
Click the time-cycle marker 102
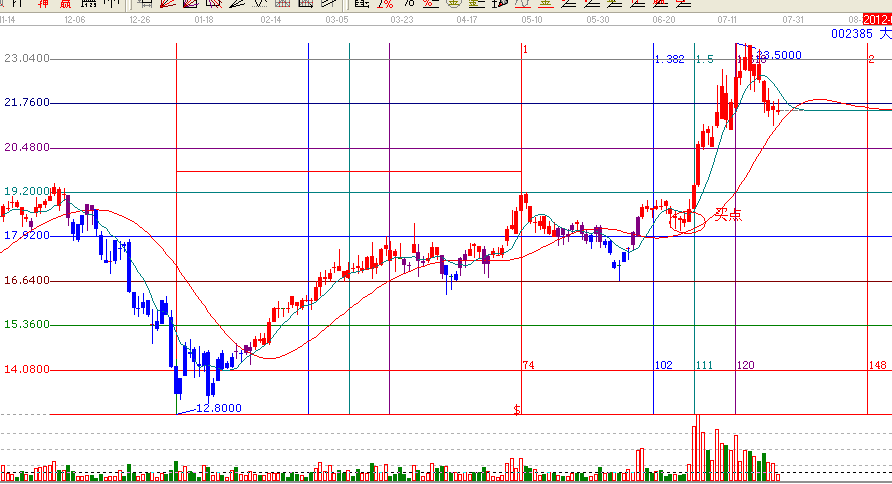coord(663,366)
